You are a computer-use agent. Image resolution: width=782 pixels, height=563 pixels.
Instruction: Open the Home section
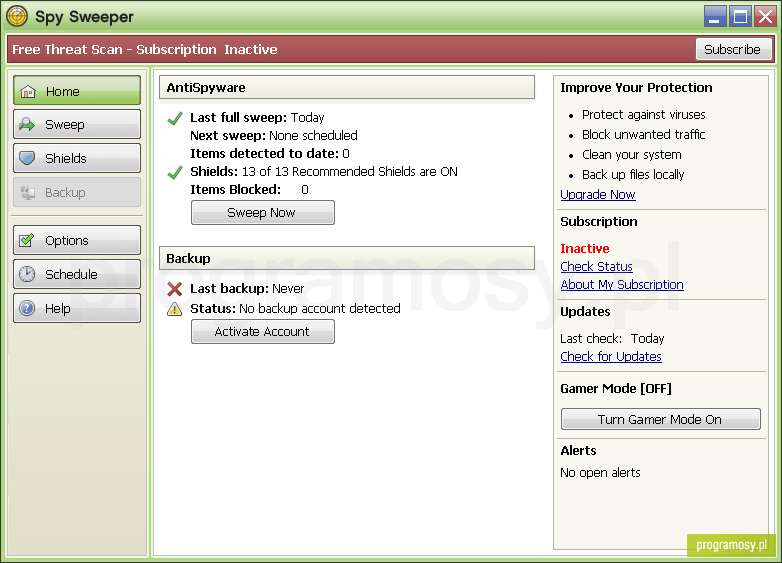pos(77,91)
